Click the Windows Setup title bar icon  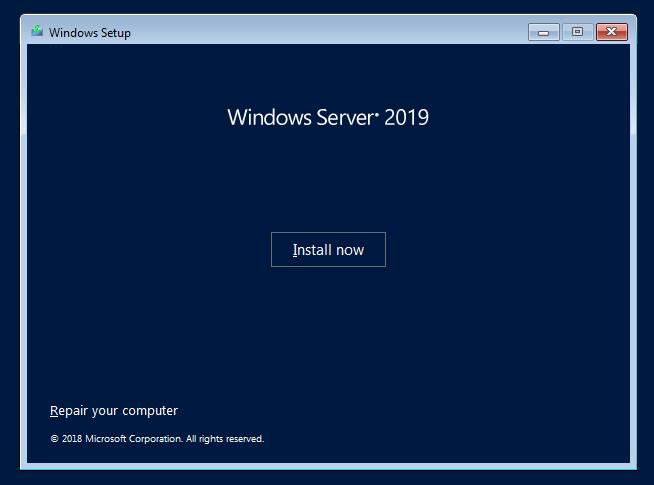(37, 31)
